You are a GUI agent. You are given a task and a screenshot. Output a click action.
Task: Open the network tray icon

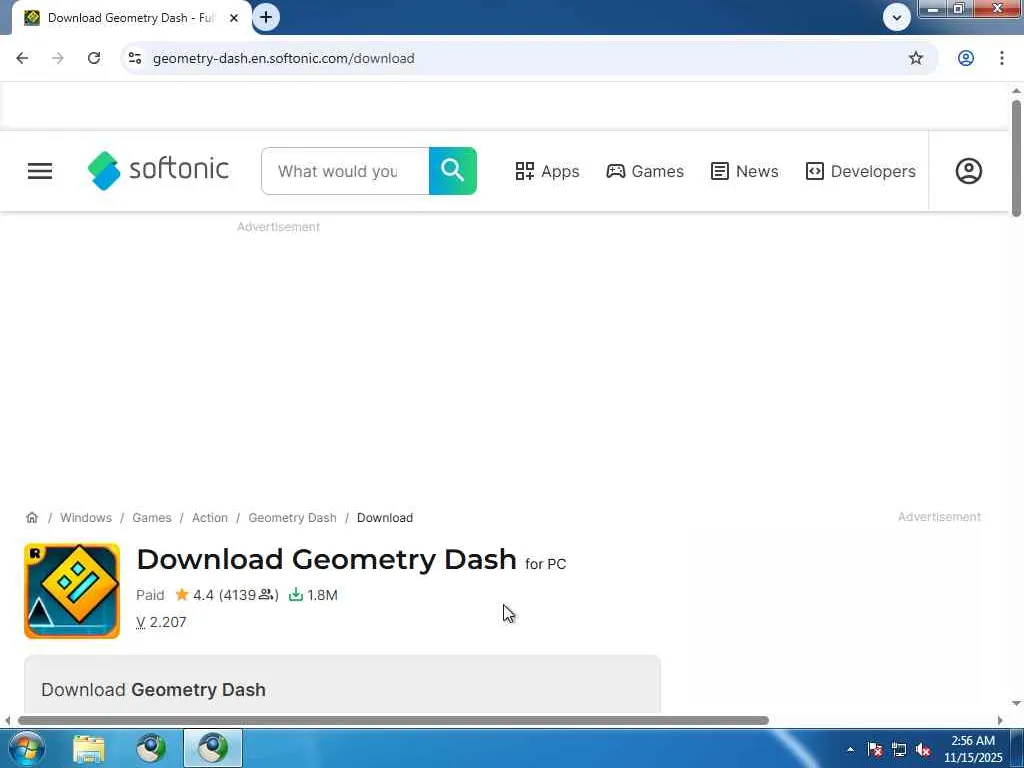click(899, 749)
